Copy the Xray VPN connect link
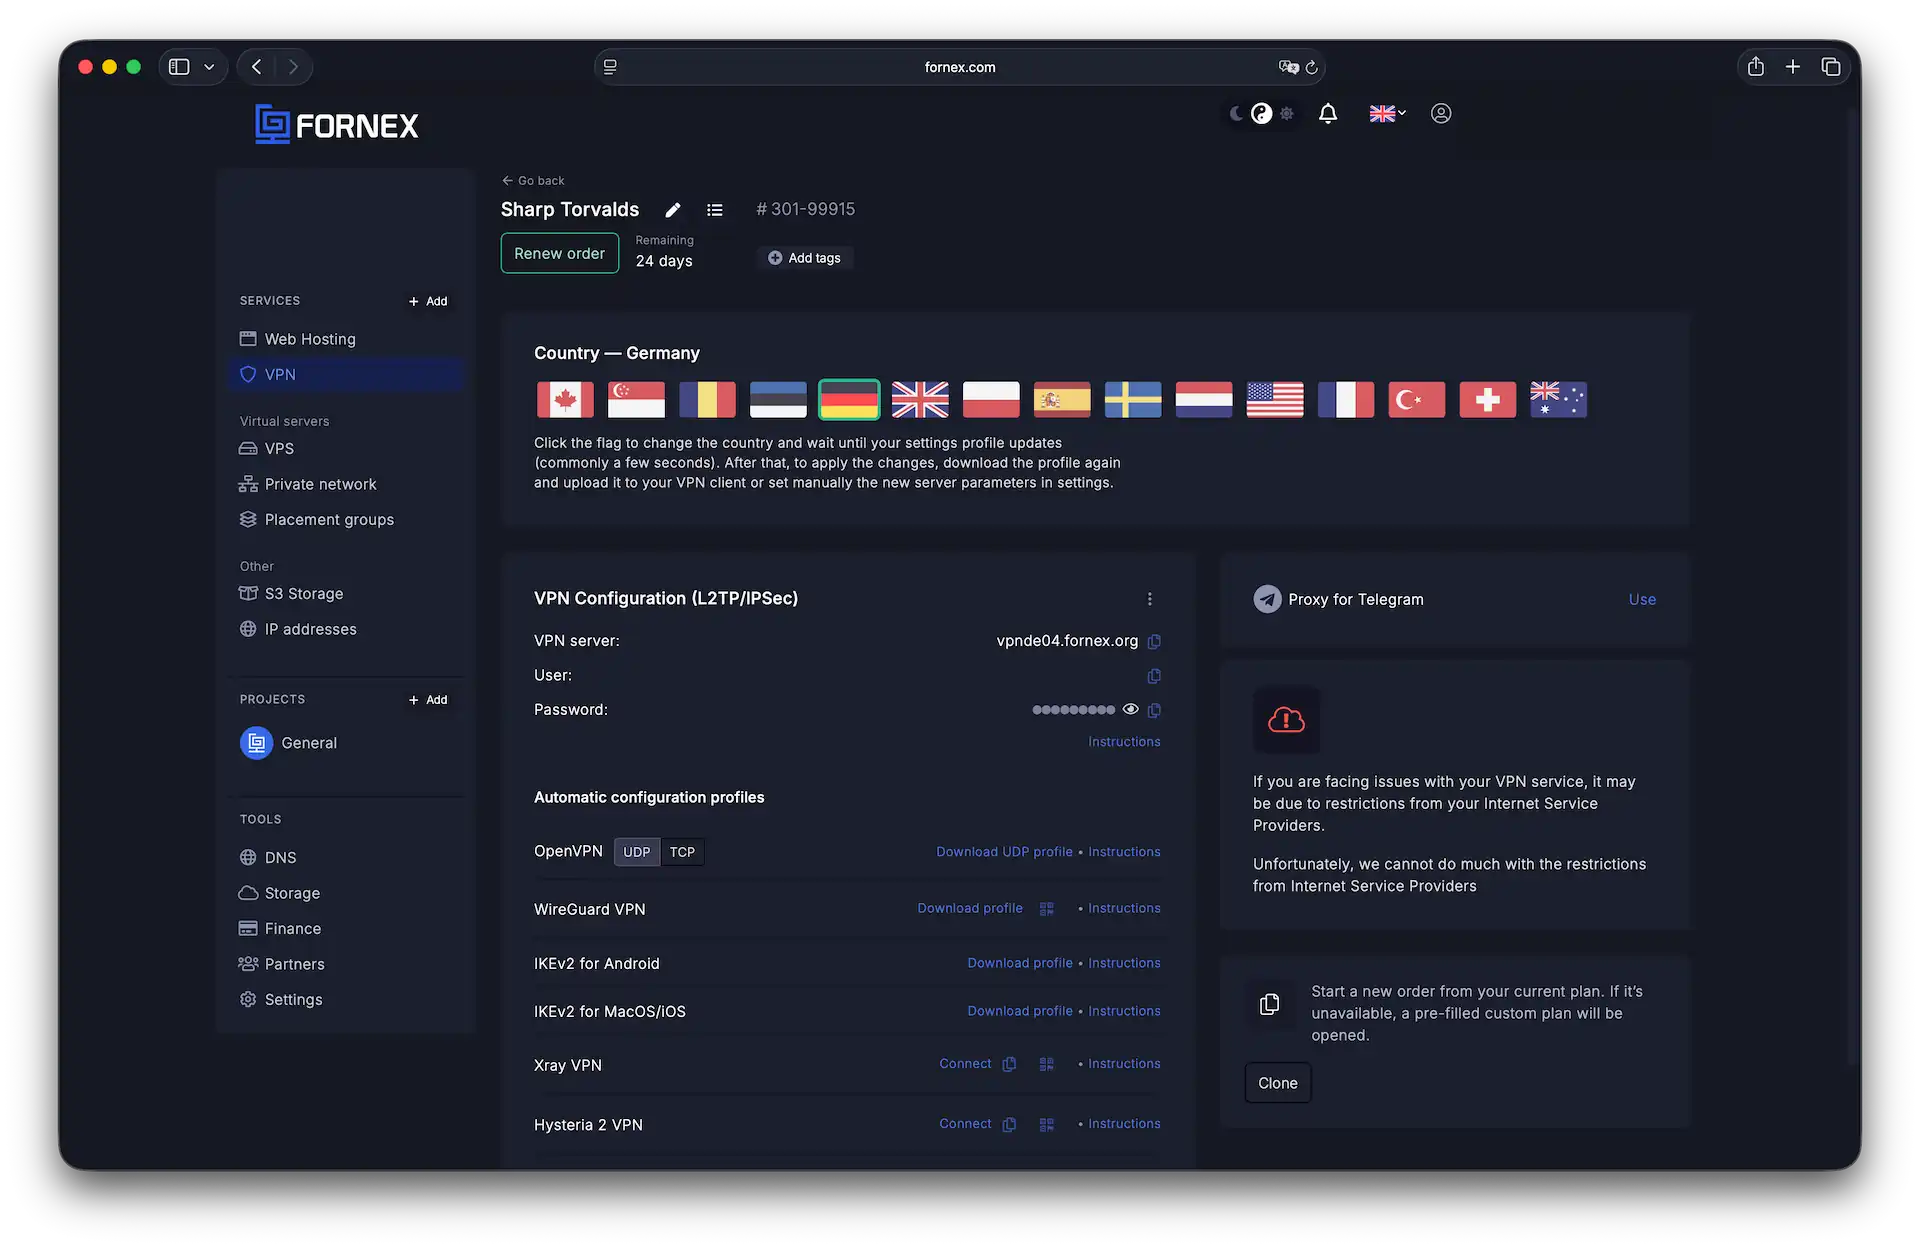The width and height of the screenshot is (1920, 1248). click(x=1009, y=1065)
